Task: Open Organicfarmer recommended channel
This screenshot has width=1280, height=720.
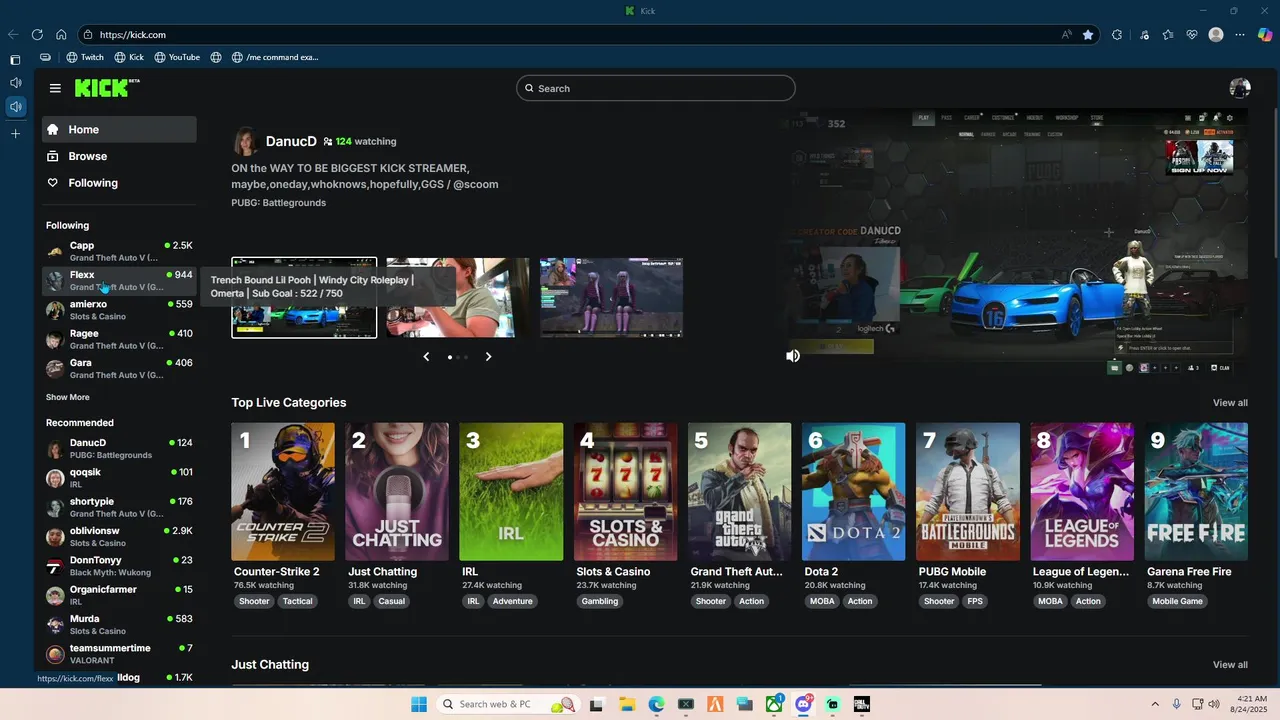Action: tap(119, 595)
